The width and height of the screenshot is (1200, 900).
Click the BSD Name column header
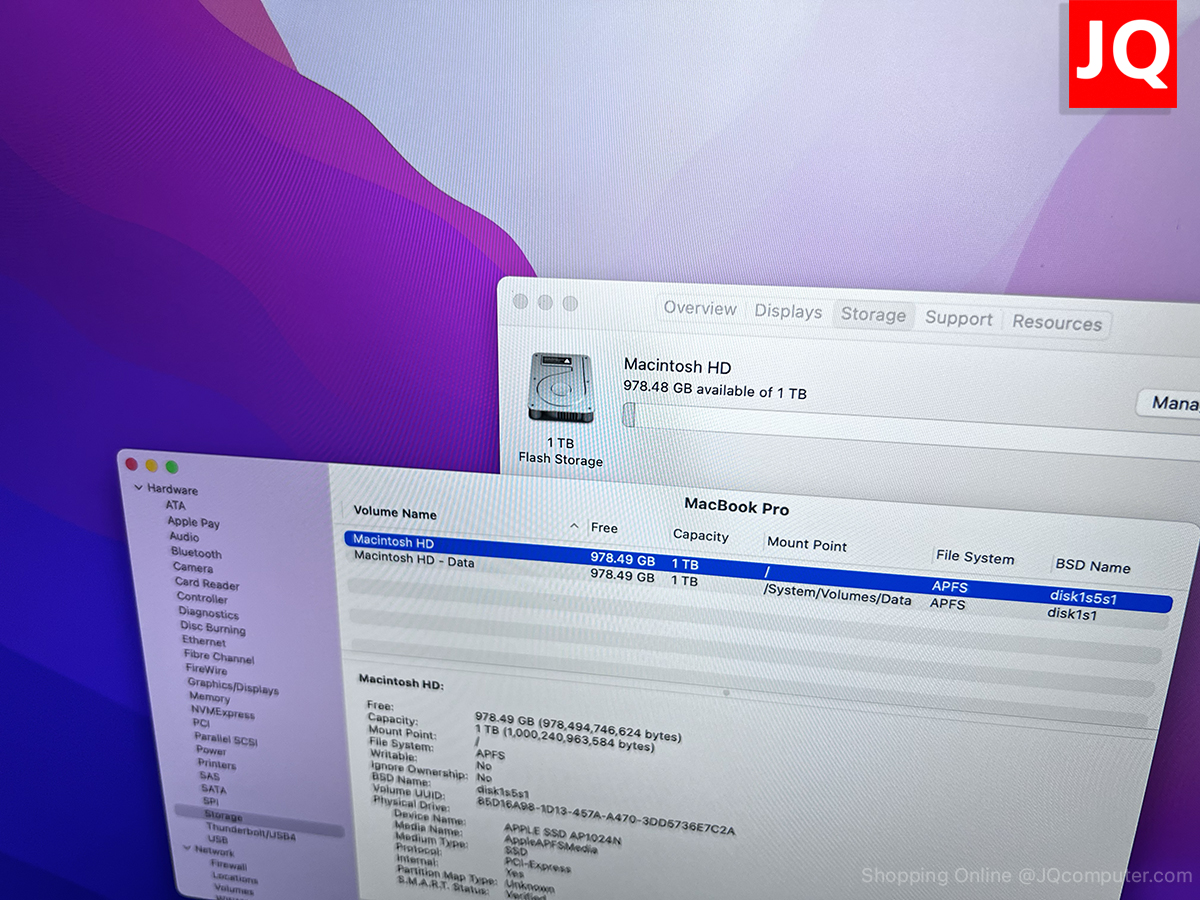coord(1093,566)
